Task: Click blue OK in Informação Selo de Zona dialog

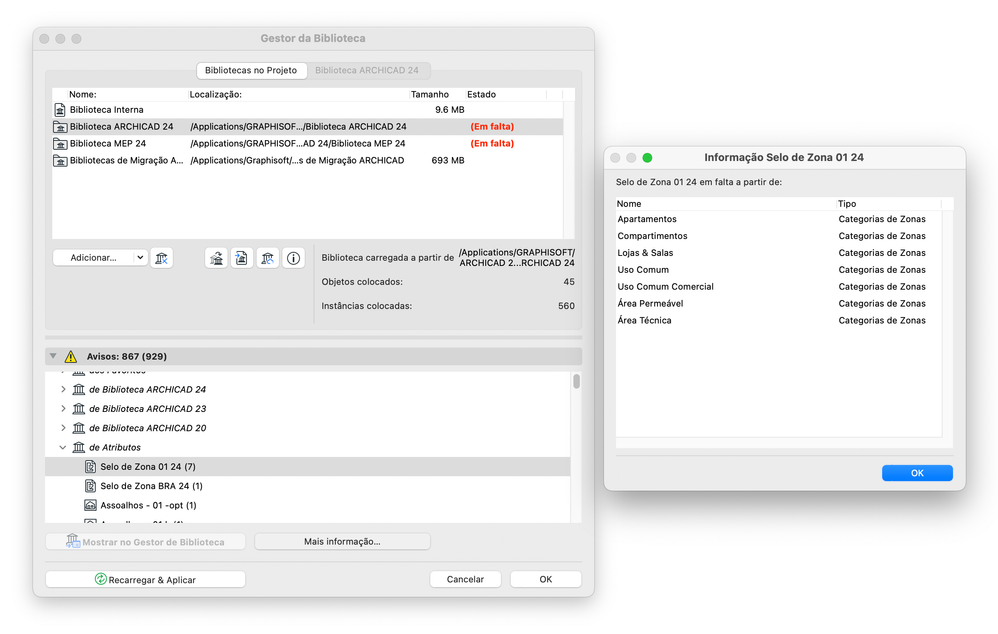Action: click(917, 473)
